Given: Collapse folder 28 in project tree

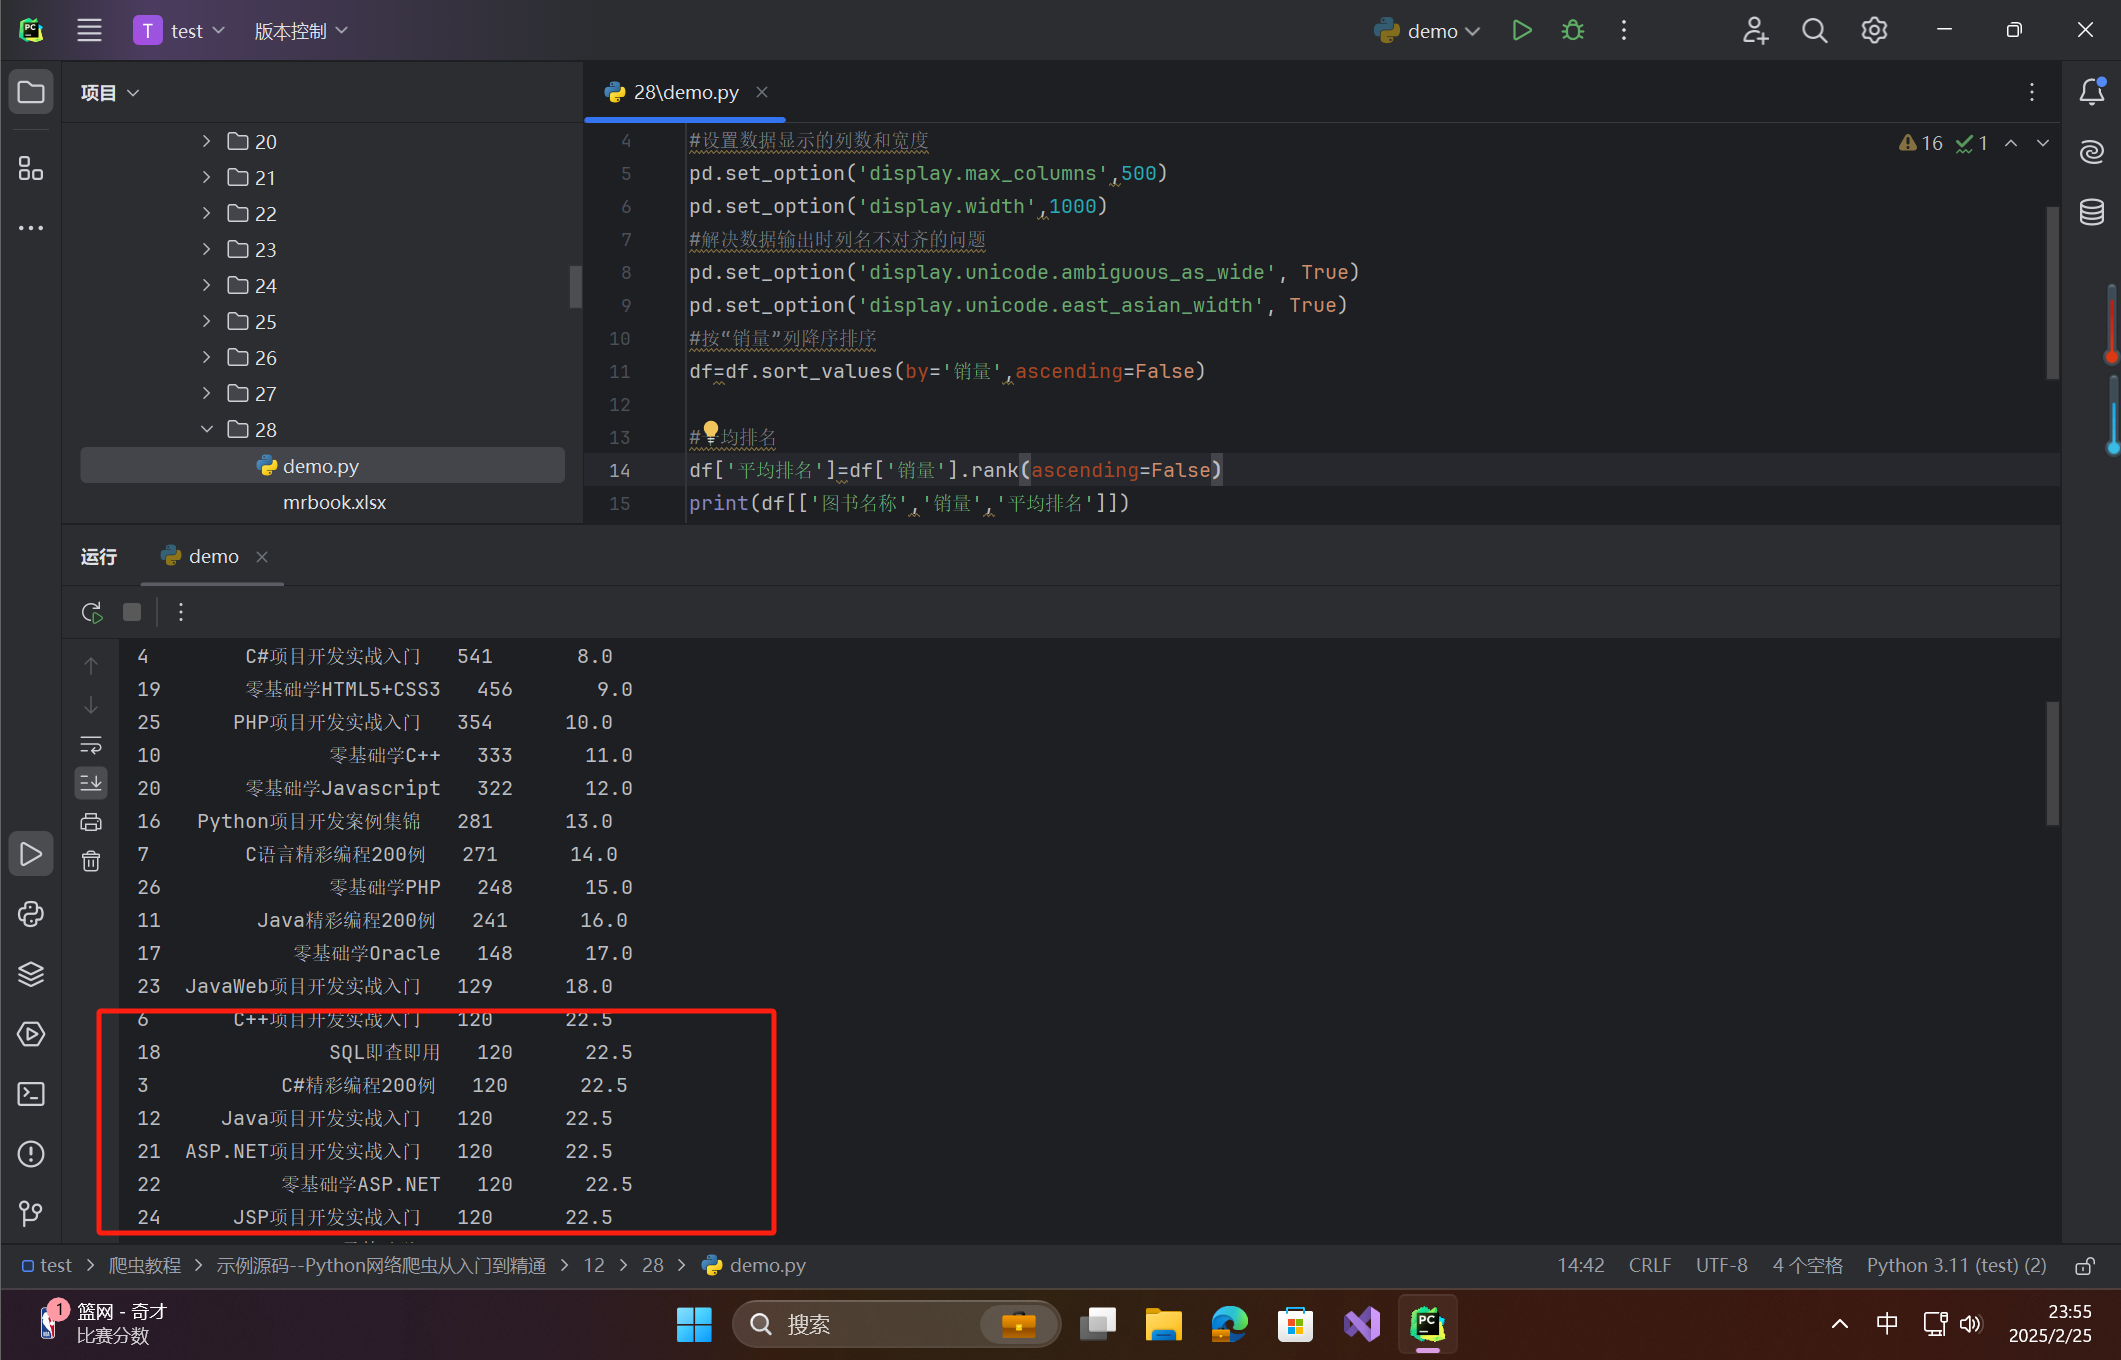Looking at the screenshot, I should click(x=206, y=429).
